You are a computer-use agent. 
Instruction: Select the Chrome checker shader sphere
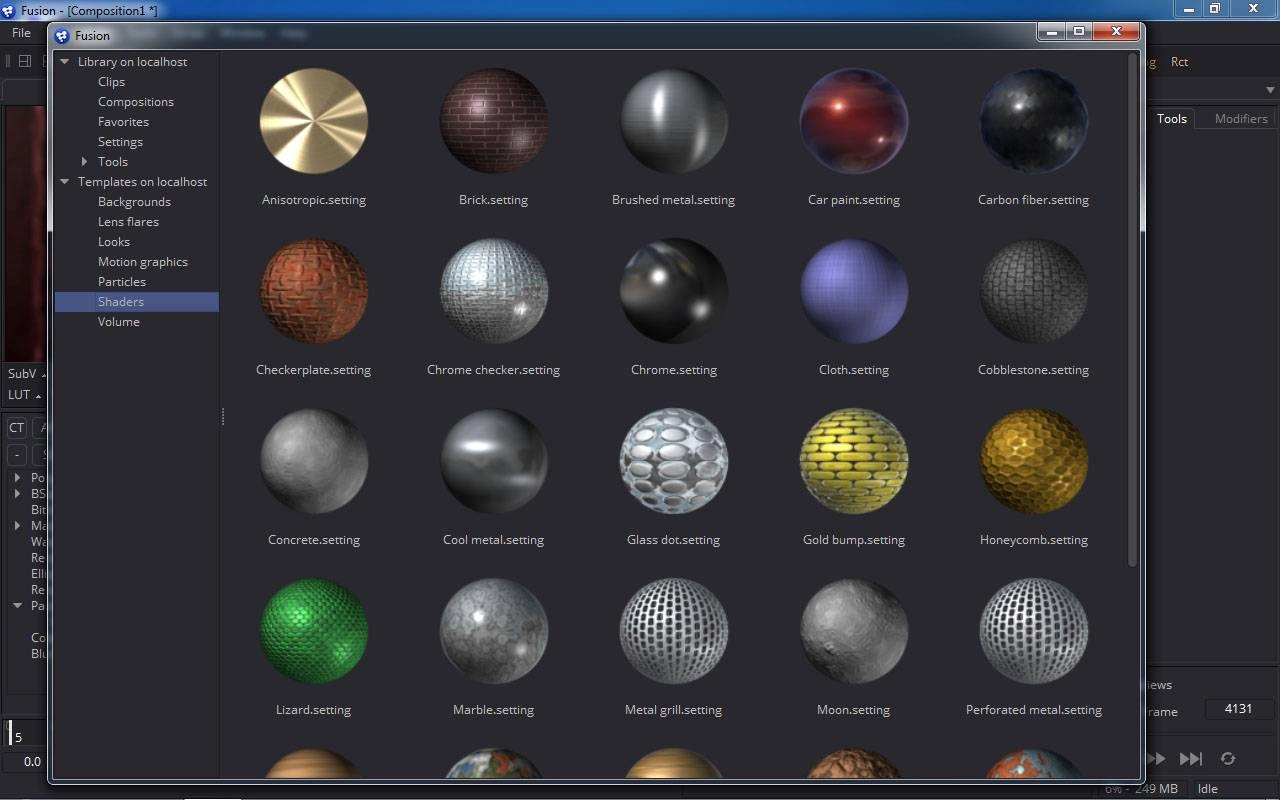[x=494, y=291]
